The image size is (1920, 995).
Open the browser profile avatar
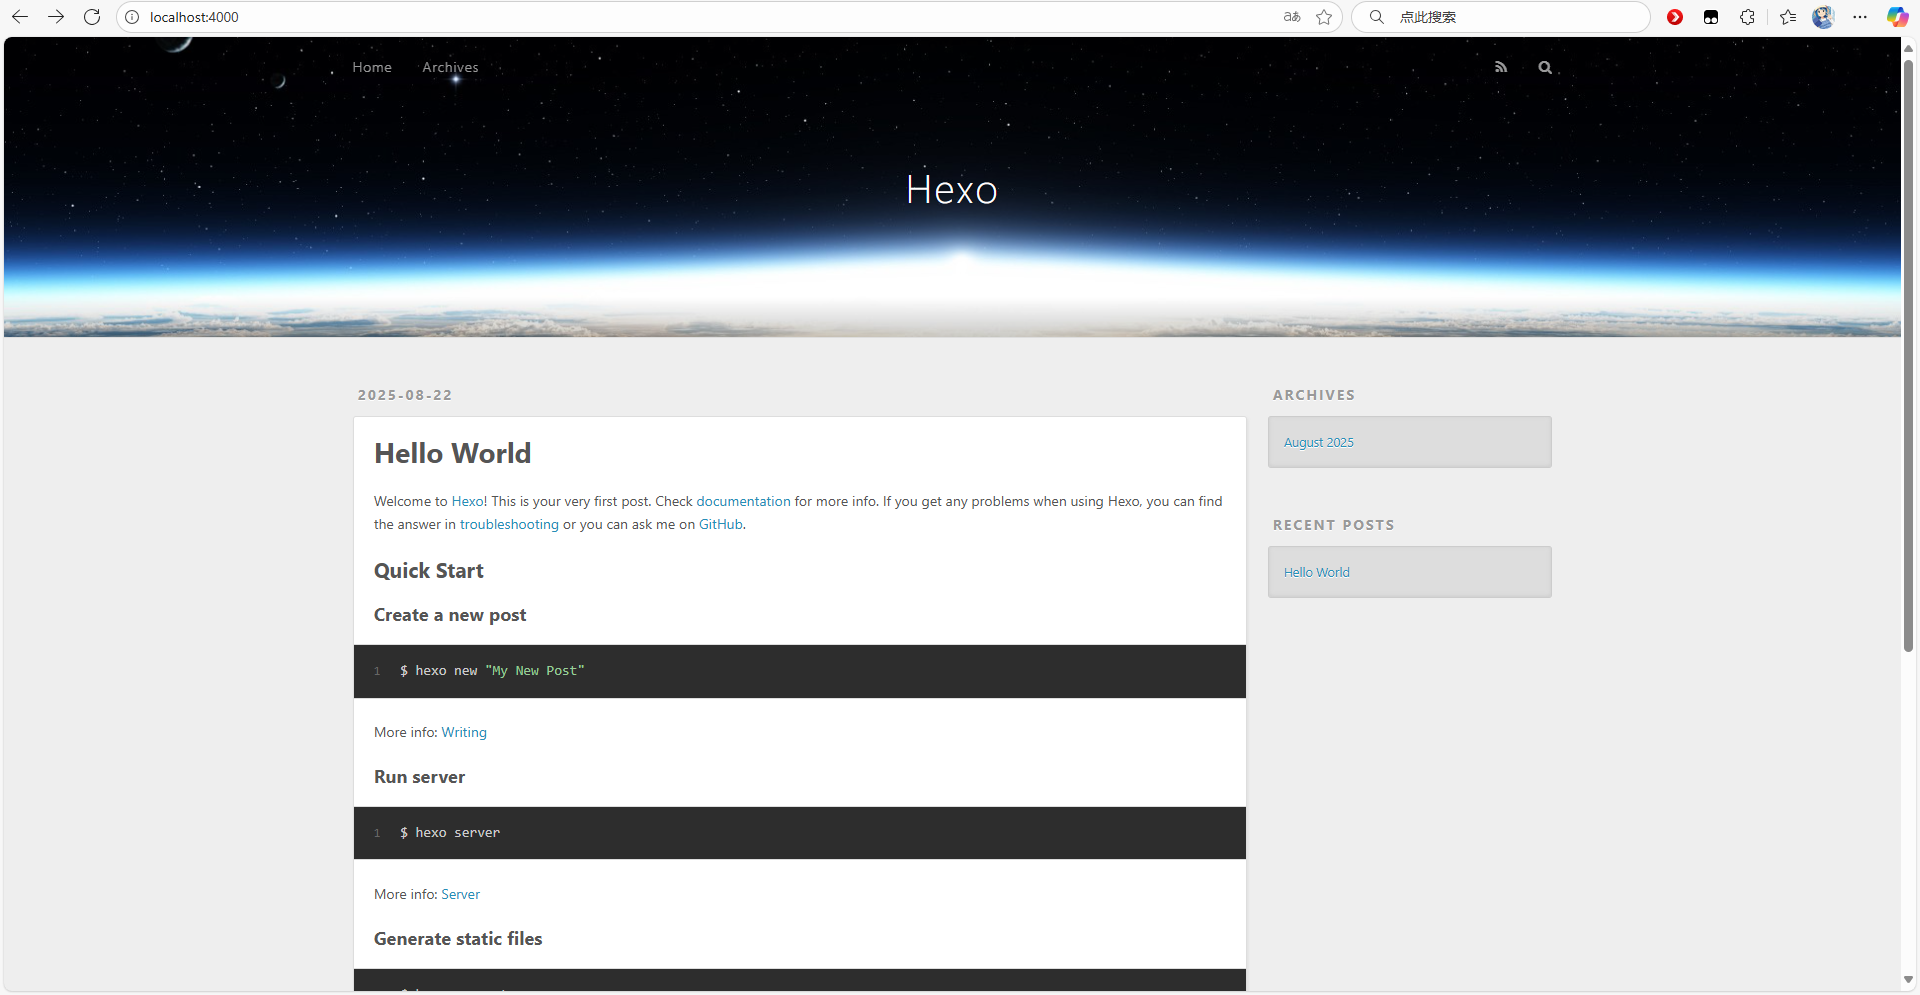tap(1823, 17)
